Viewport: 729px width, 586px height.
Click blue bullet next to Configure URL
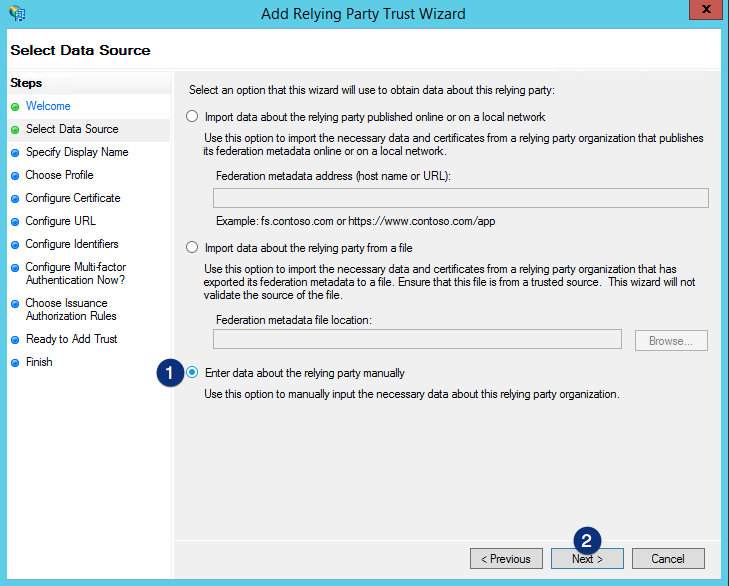click(15, 222)
